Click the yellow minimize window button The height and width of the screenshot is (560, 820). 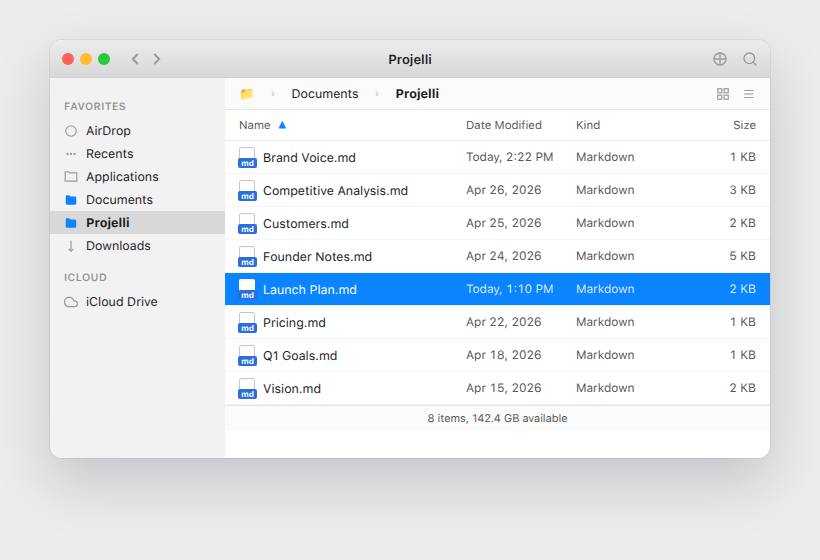coord(86,59)
